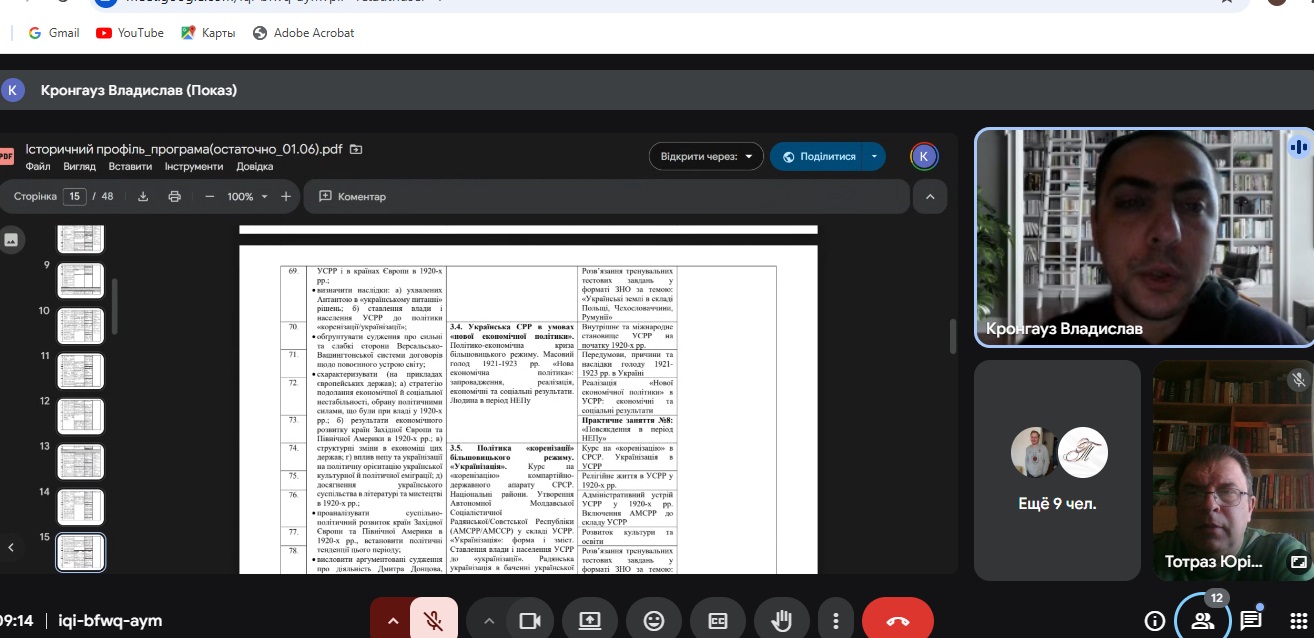Select page 12 thumbnail in sidebar
The height and width of the screenshot is (638, 1314).
click(81, 415)
